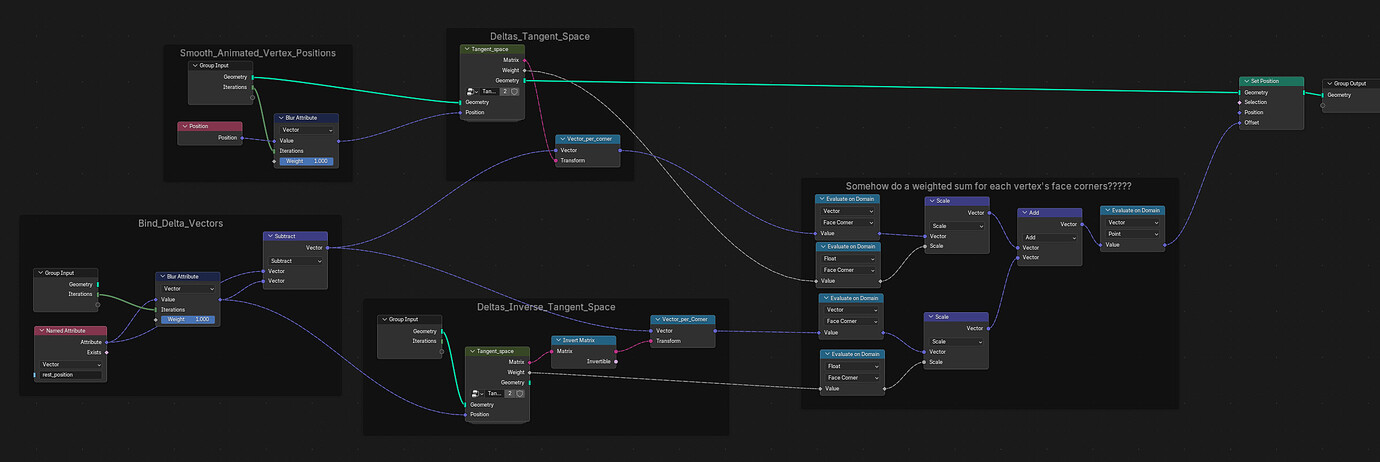Click Set Position's Geometry output socket
Screen dimensions: 1380x462
click(x=1304, y=92)
